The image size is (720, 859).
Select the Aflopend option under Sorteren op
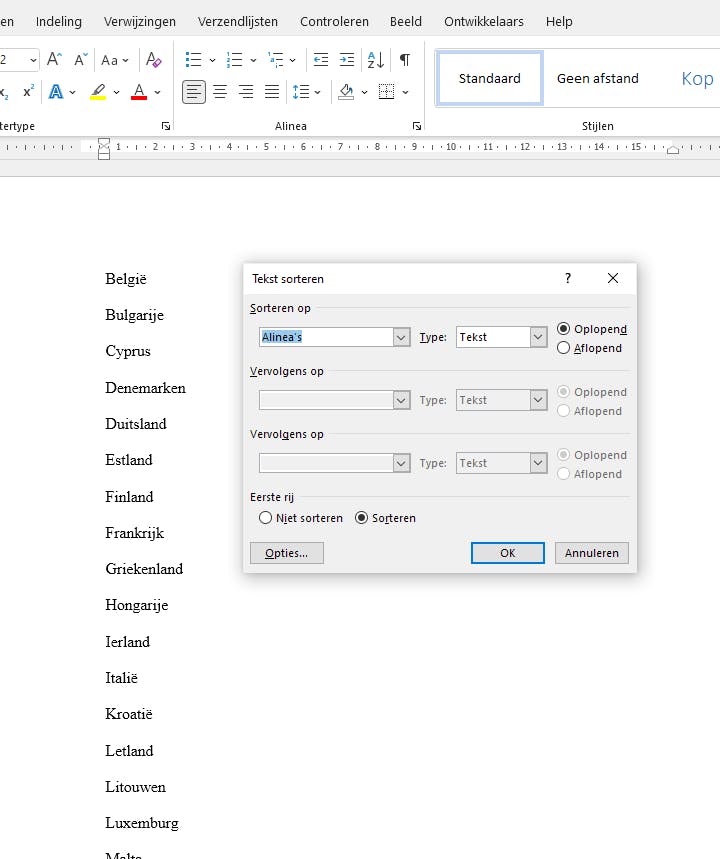click(564, 348)
